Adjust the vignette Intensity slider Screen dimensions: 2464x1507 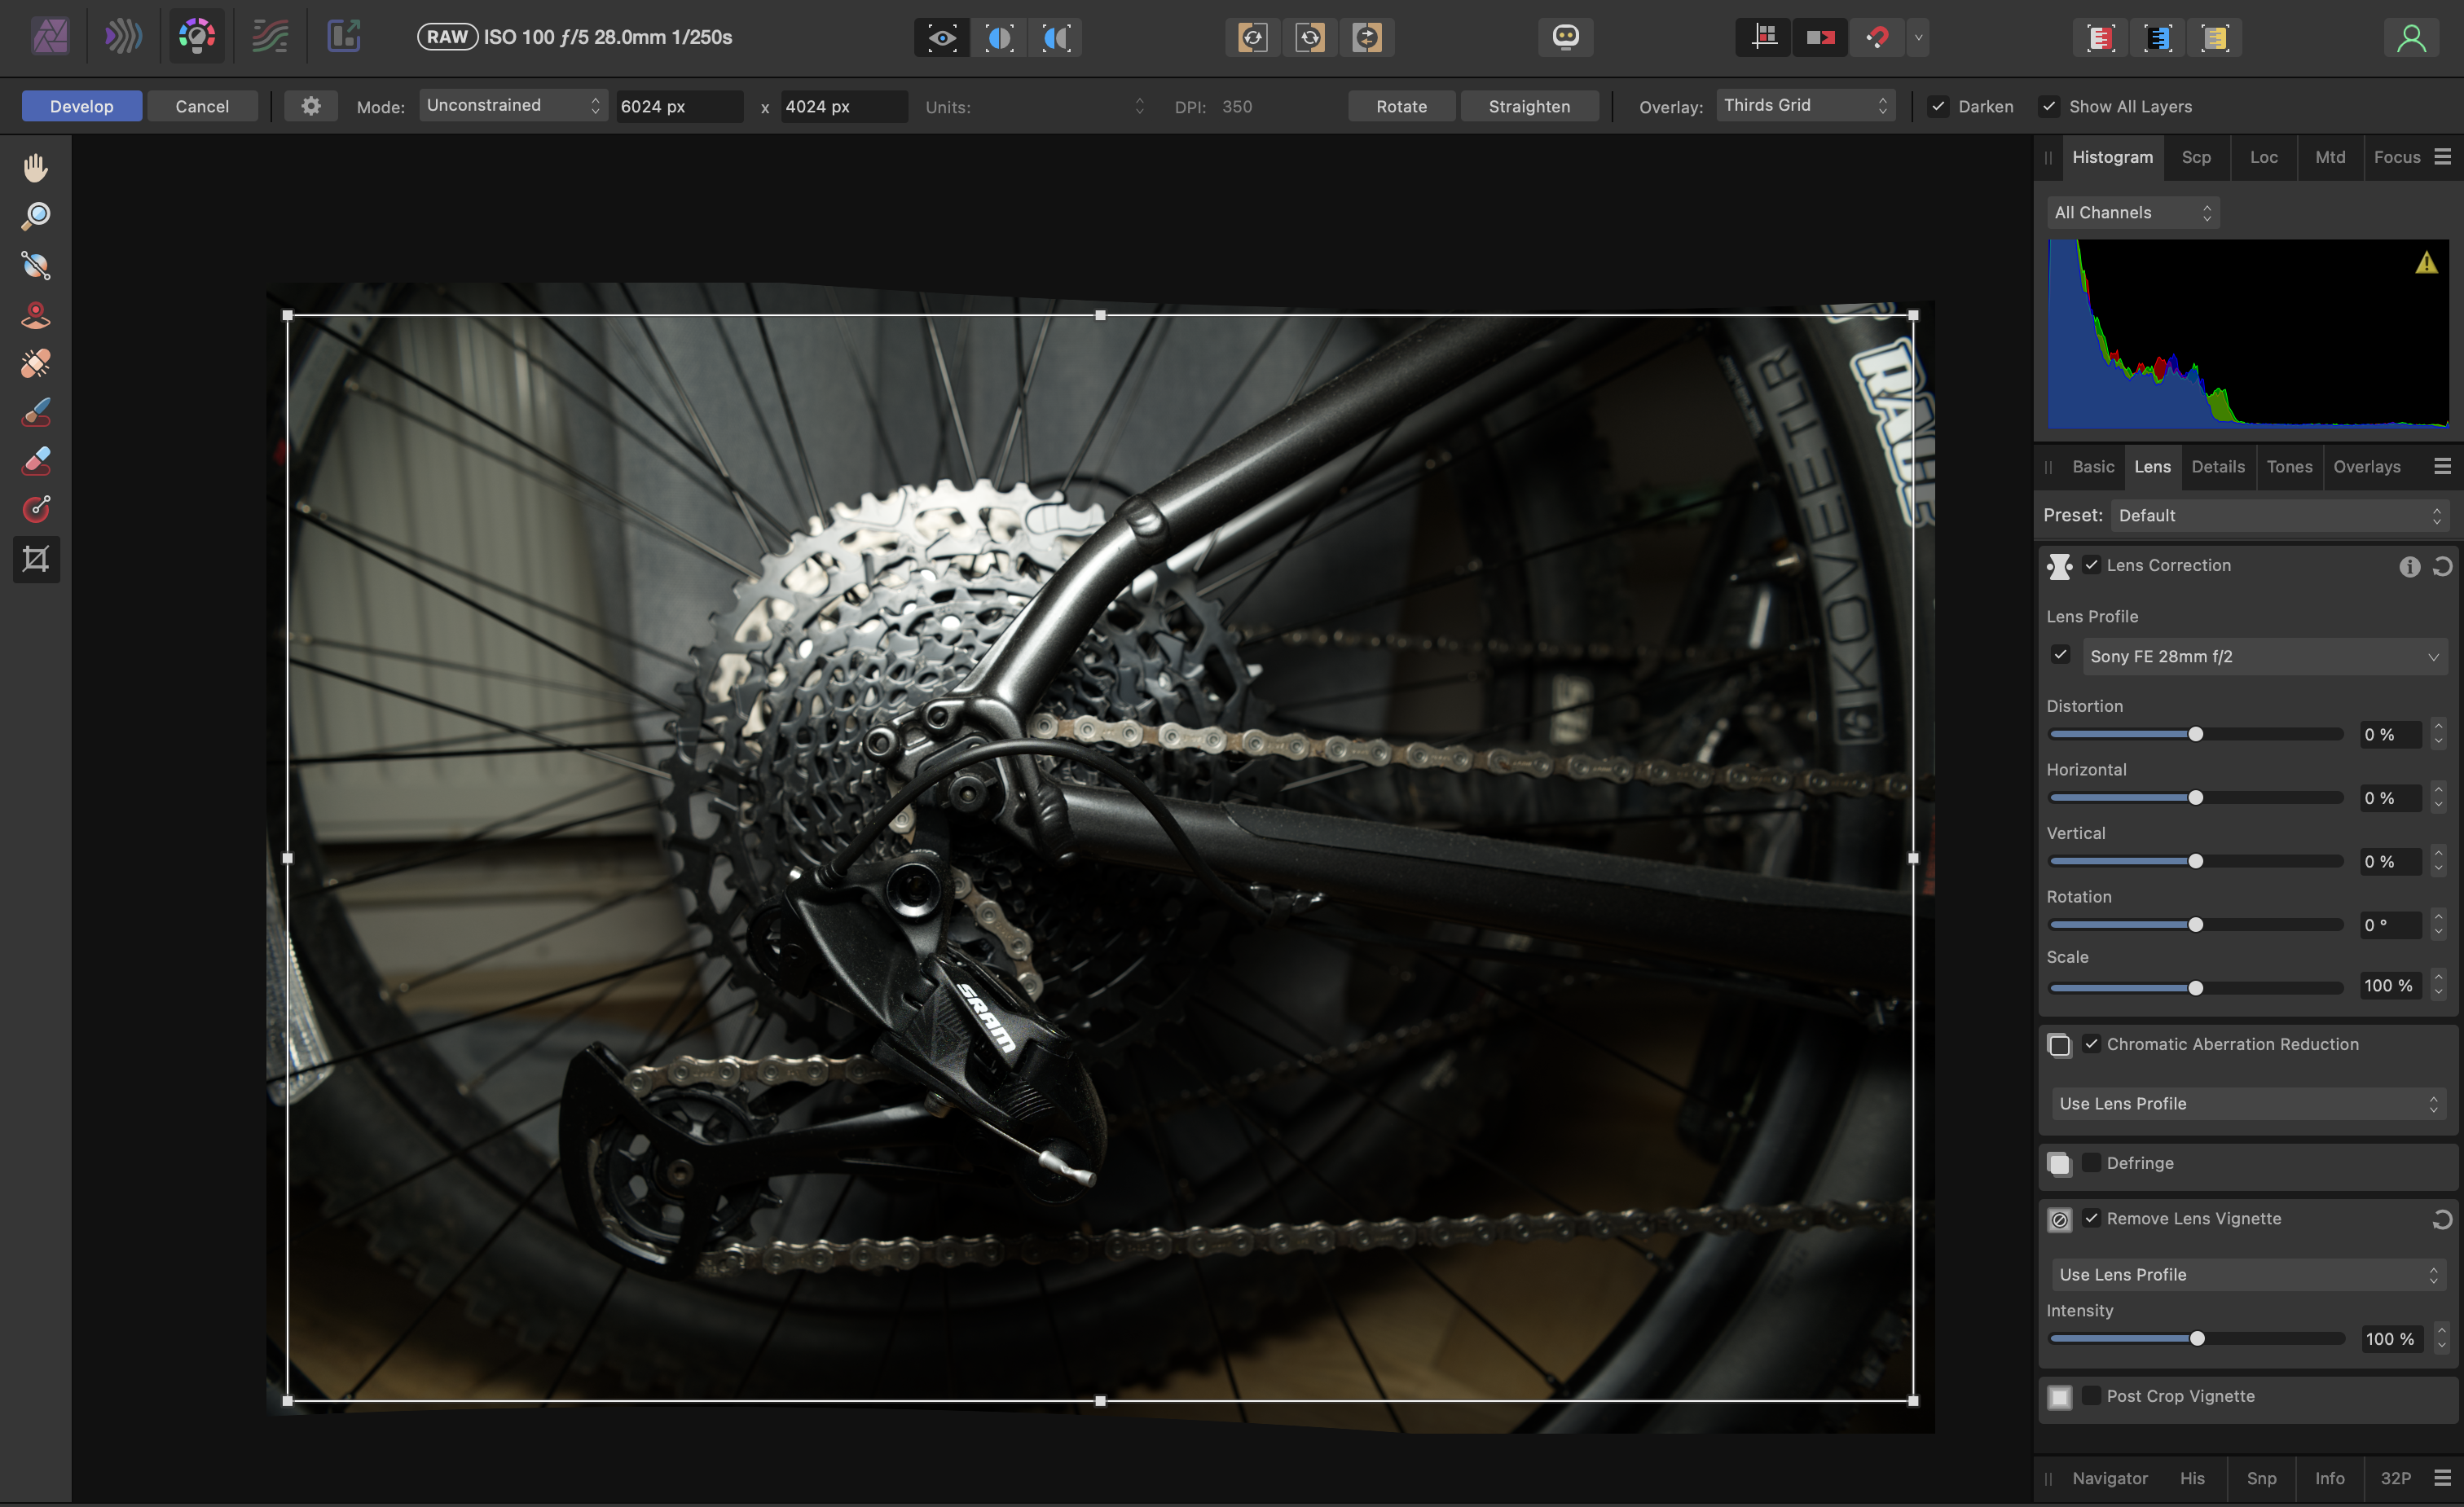tap(2197, 1339)
